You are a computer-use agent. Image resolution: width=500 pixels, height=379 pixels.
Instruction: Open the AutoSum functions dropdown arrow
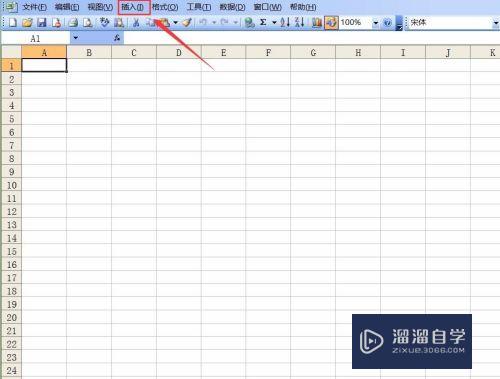[x=274, y=23]
